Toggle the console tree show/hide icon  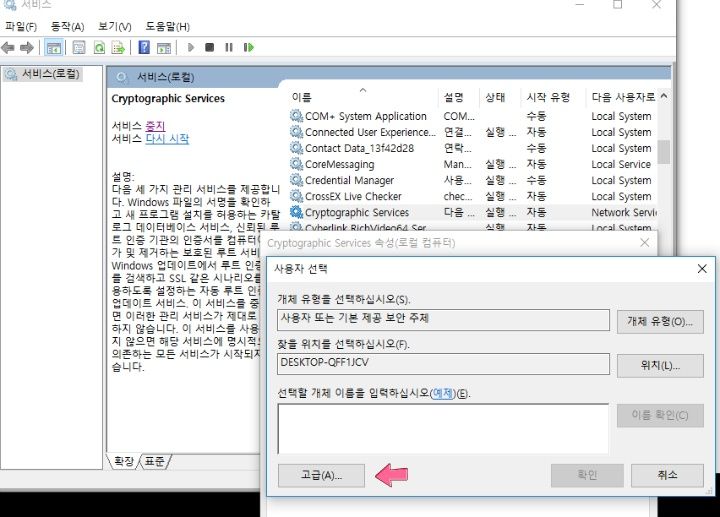[54, 47]
